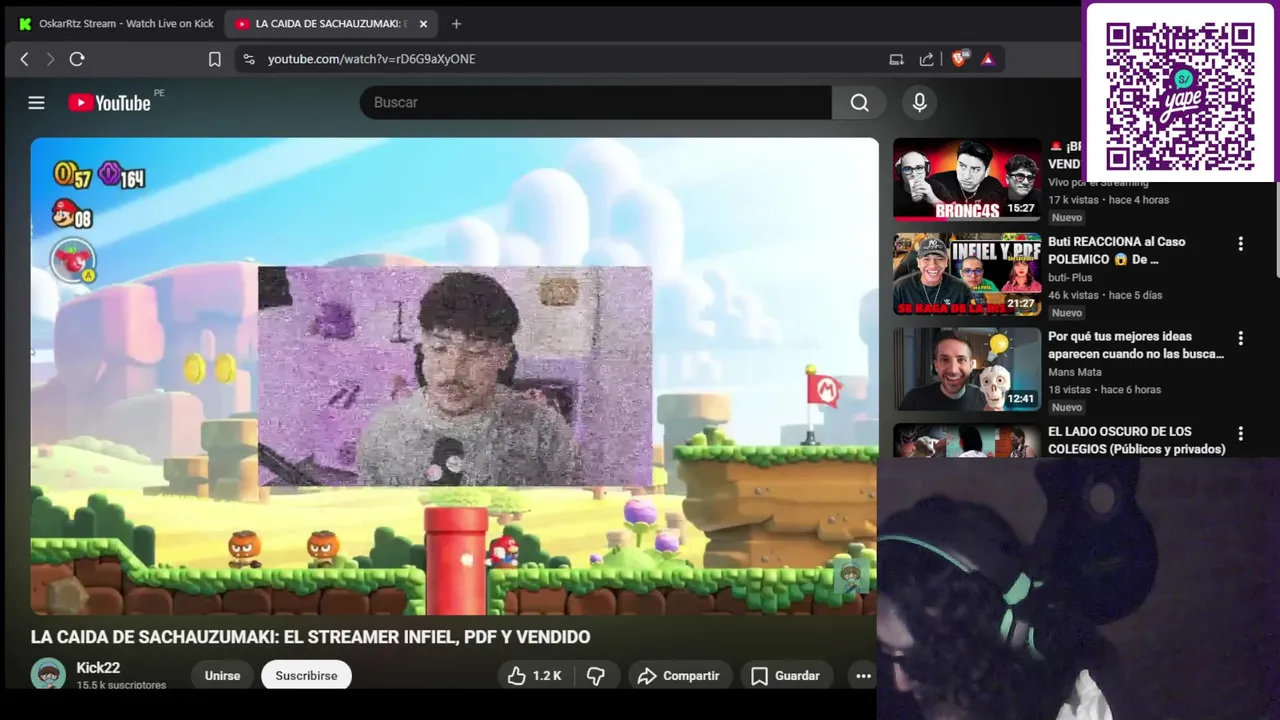Open the Kick22 channel name link
The image size is (1280, 720).
pos(98,668)
